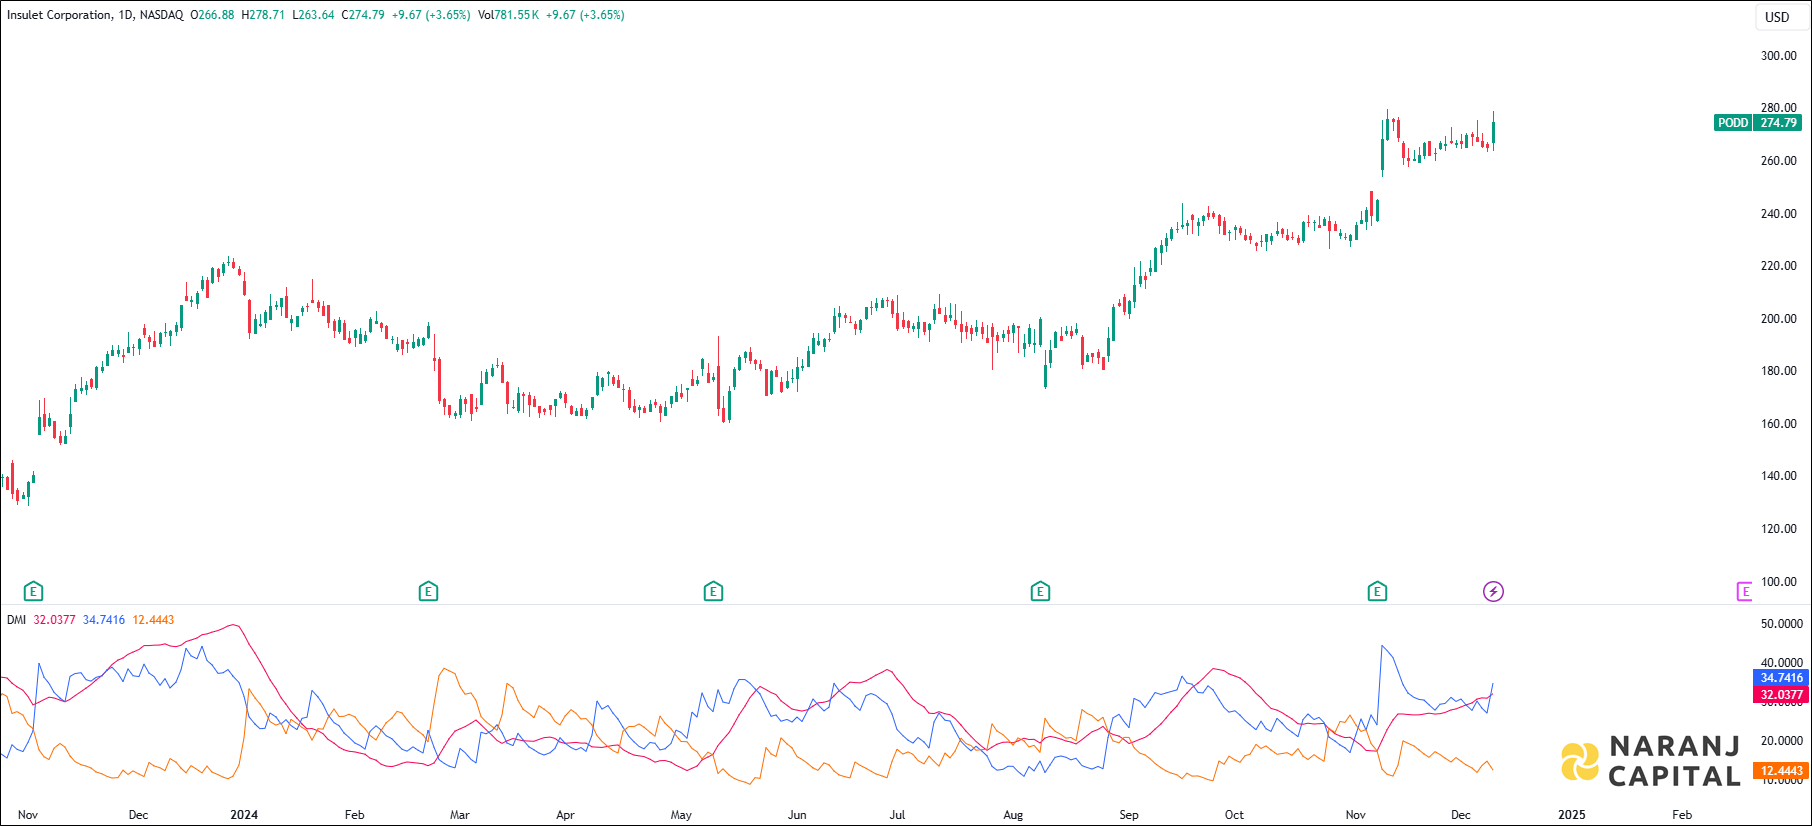Click the blue 34.7416 axis value tag

(1781, 678)
